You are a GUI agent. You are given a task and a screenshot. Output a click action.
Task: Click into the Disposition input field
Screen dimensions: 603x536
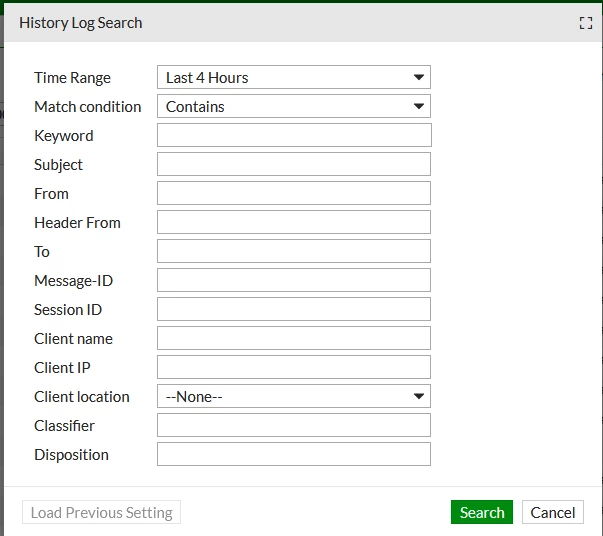click(294, 454)
